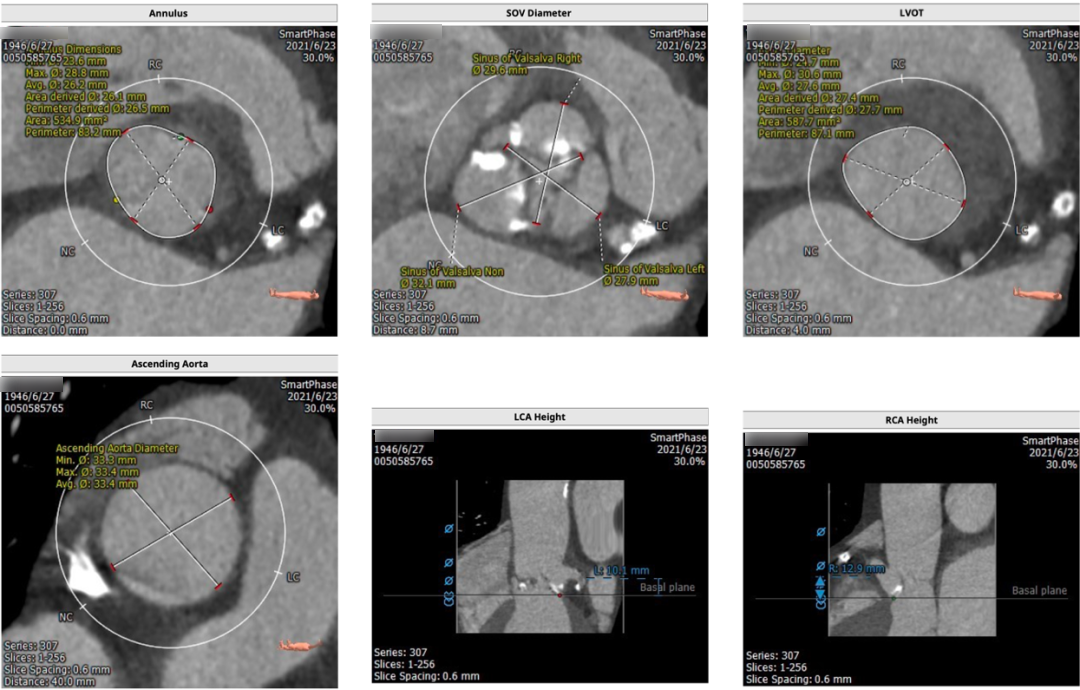Click the top diameter symbol in RCA Height panel
This screenshot has height=690, width=1080.
[x=821, y=531]
